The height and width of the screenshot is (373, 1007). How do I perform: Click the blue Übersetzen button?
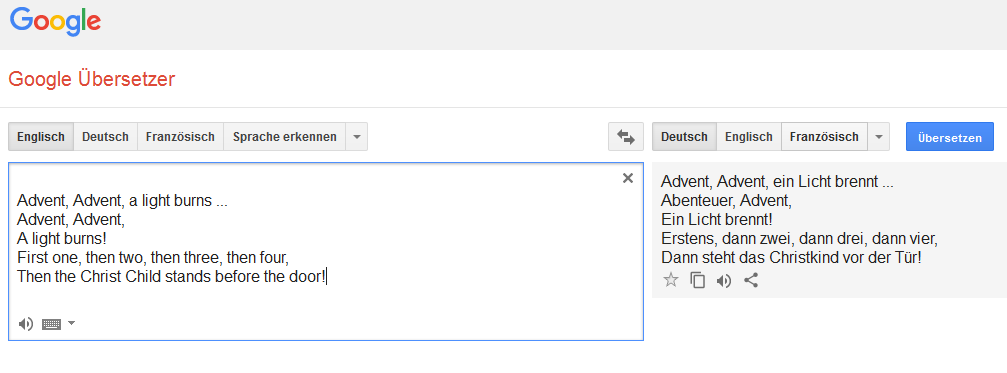click(x=950, y=137)
